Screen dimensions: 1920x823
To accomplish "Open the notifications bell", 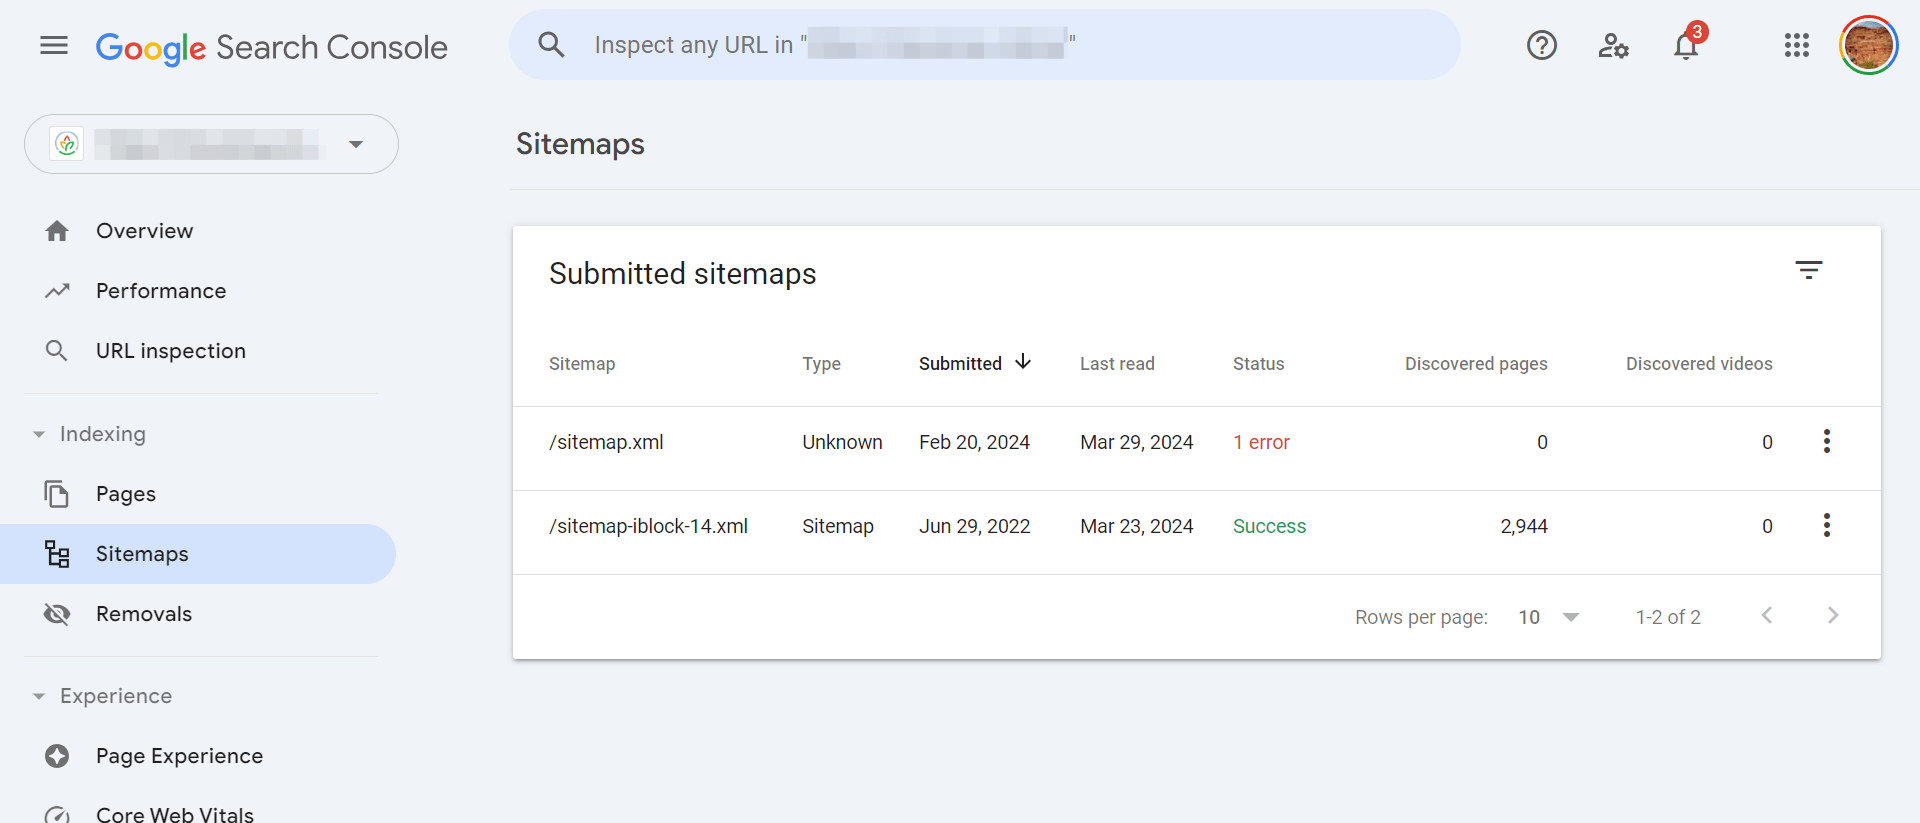I will [1686, 46].
